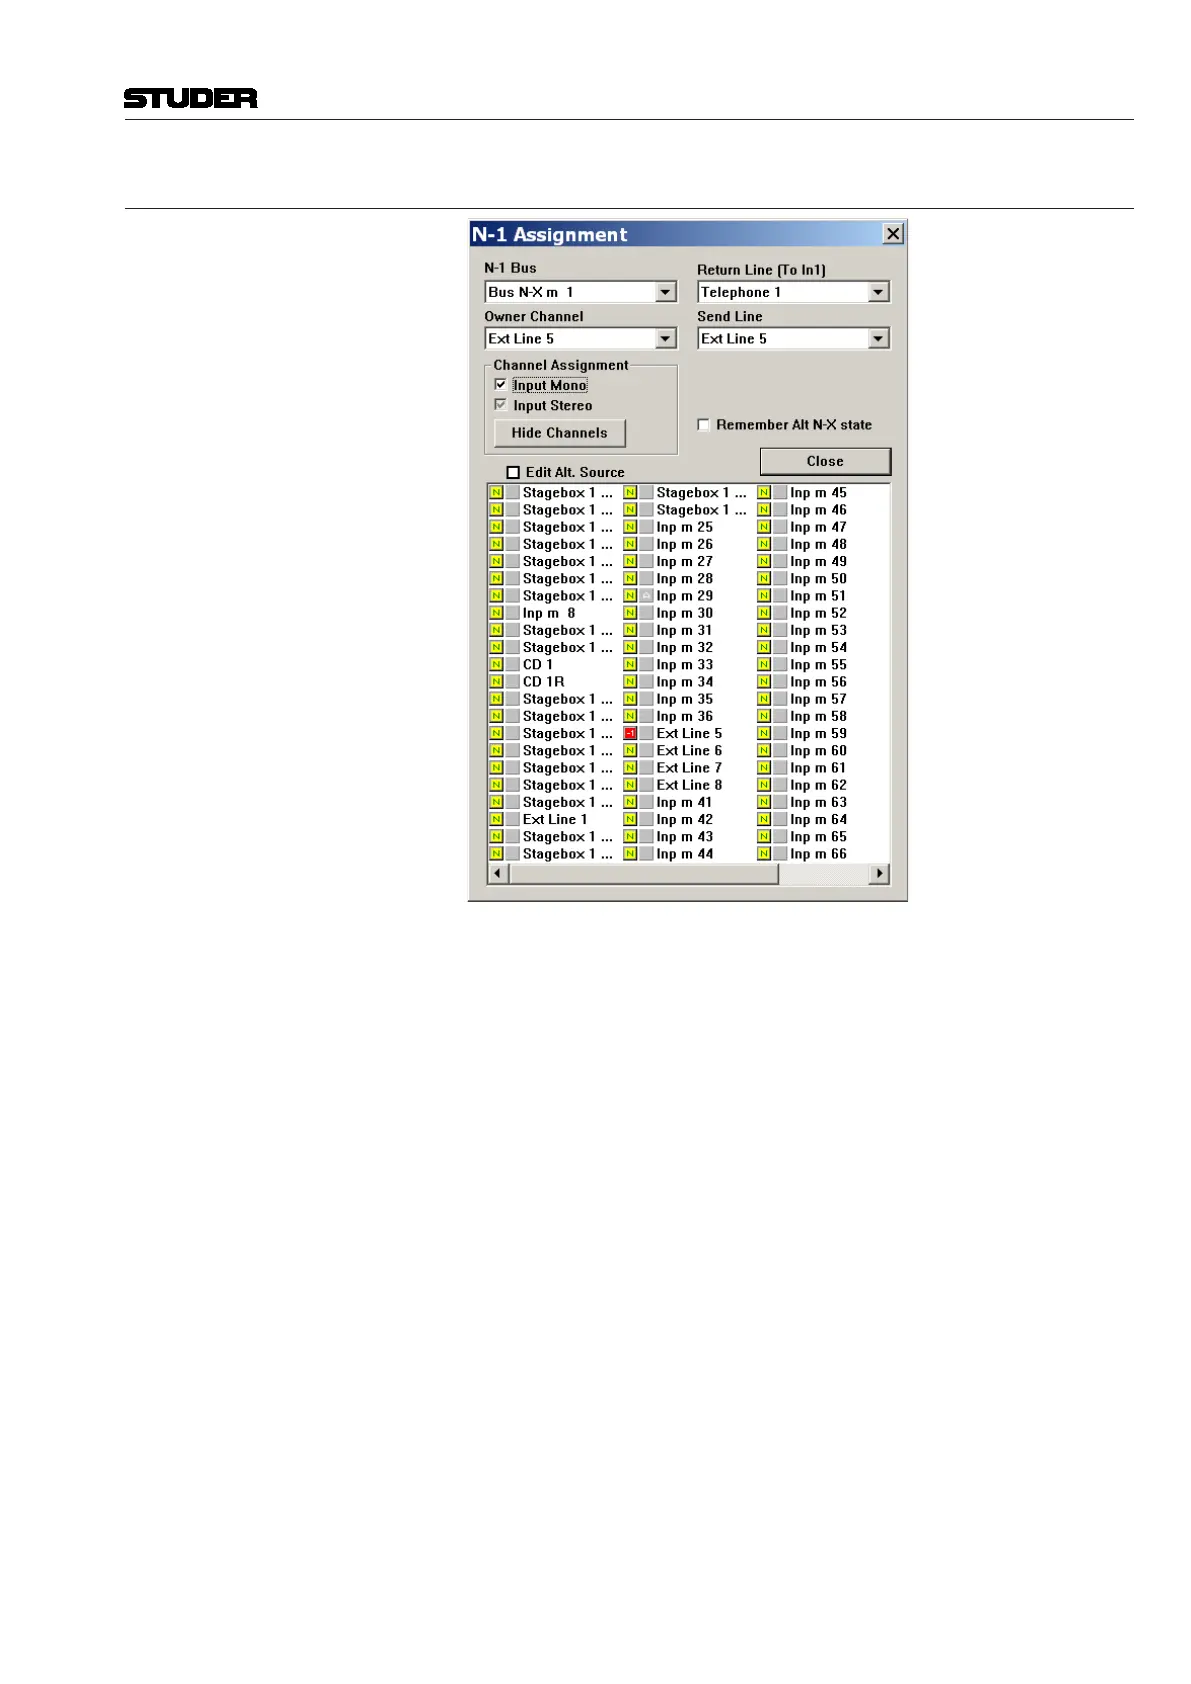
Task: Click the yellow N icon beside Ext Line 7
Action: point(630,768)
